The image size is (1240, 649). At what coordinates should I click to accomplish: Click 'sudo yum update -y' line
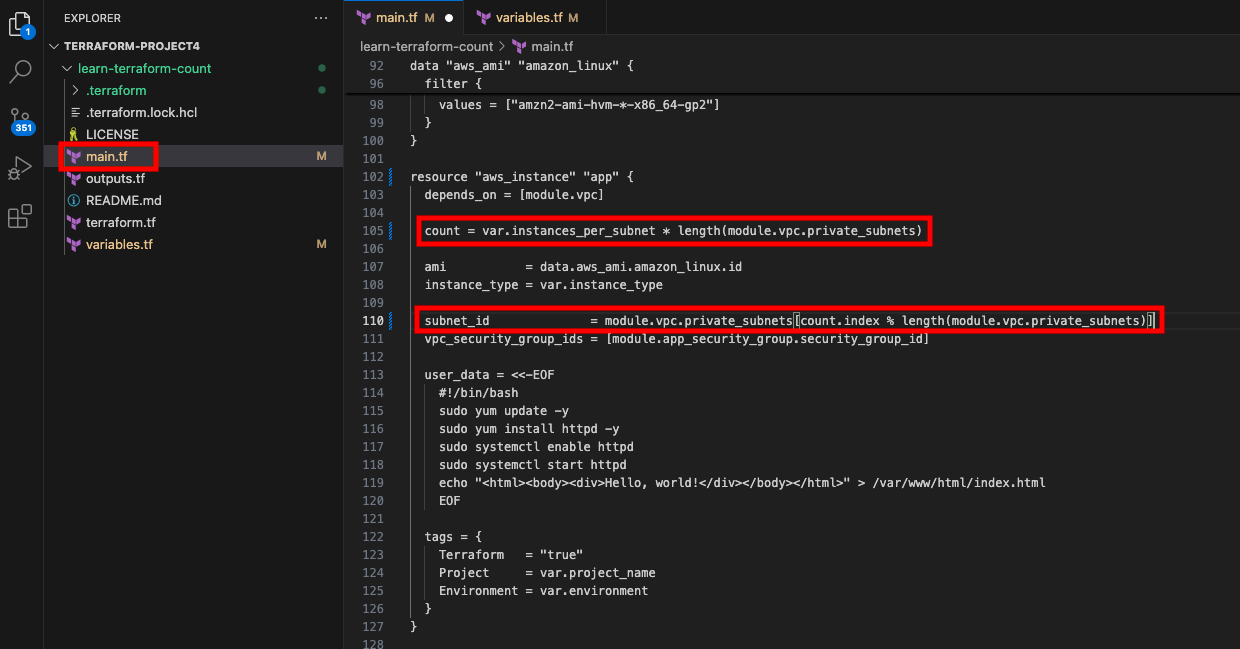[504, 411]
